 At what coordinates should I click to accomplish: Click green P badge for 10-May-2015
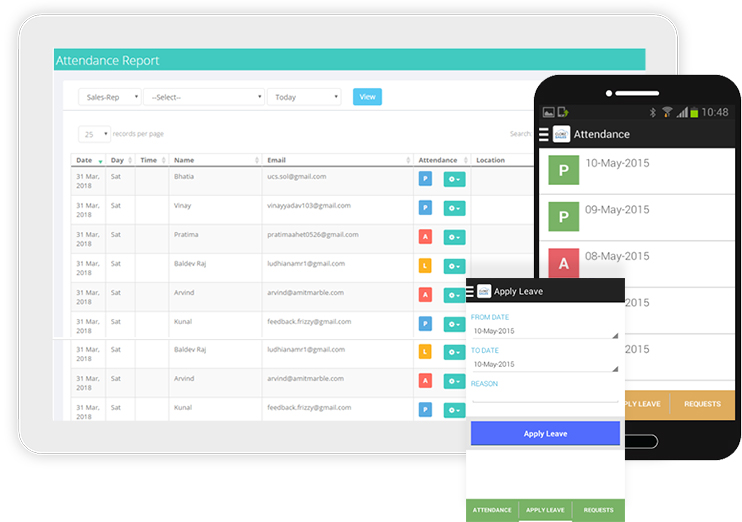(564, 170)
